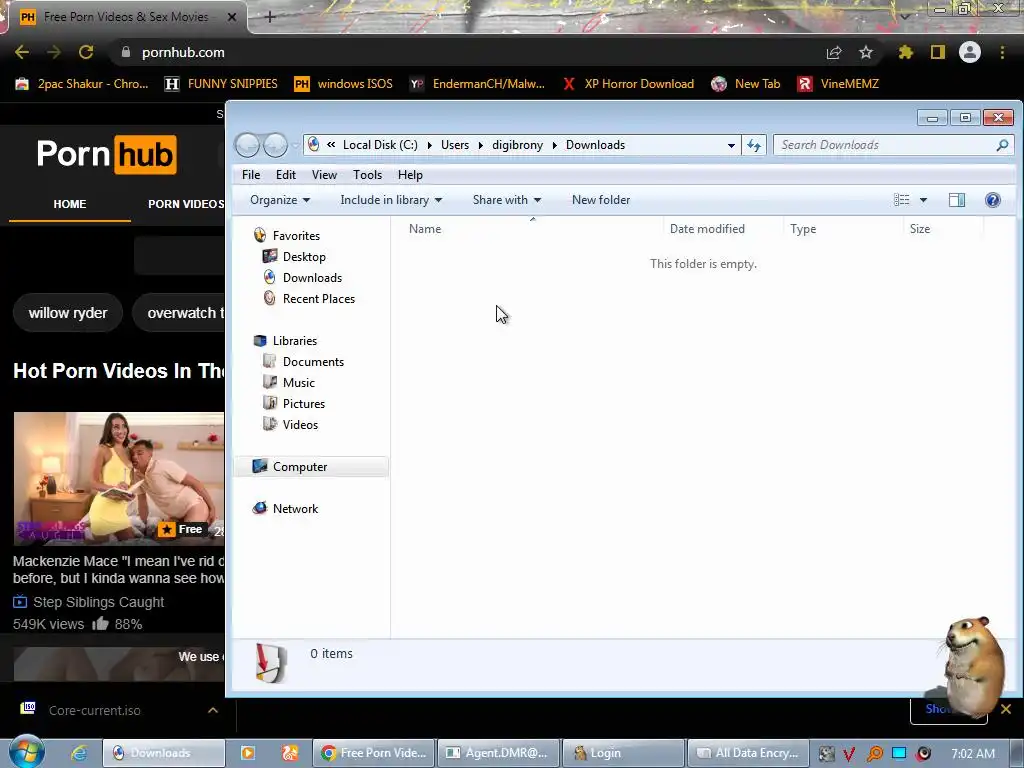Viewport: 1024px width, 768px height.
Task: Open the address bar history dropdown arrow
Action: 731,145
